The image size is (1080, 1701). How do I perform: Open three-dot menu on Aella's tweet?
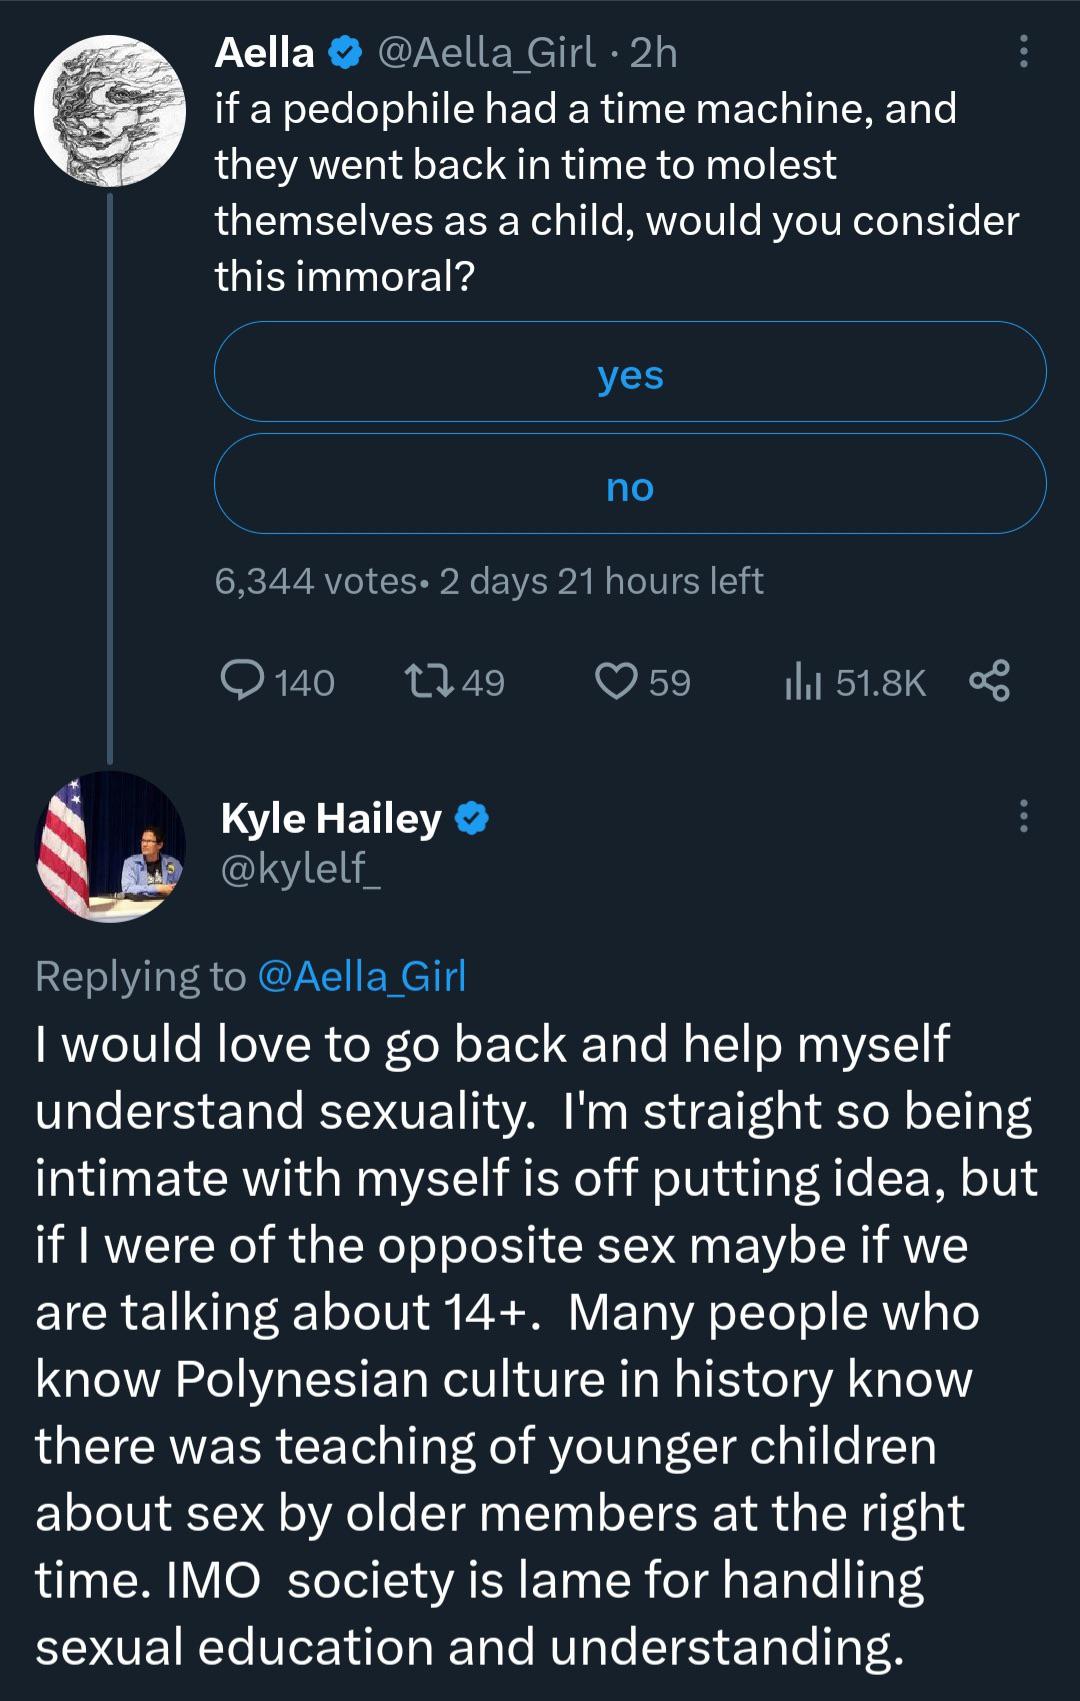point(1022,51)
